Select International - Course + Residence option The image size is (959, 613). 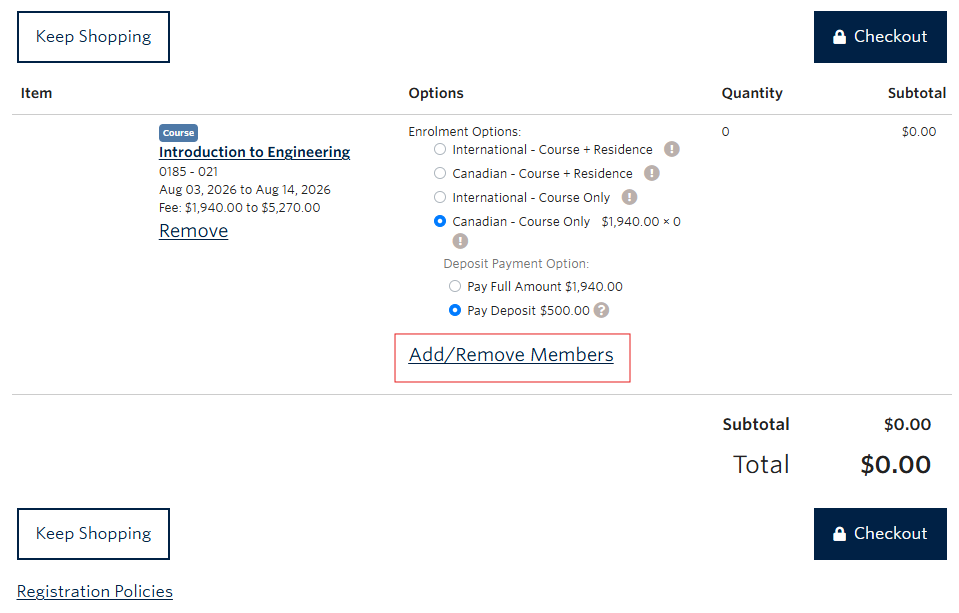pyautogui.click(x=439, y=149)
